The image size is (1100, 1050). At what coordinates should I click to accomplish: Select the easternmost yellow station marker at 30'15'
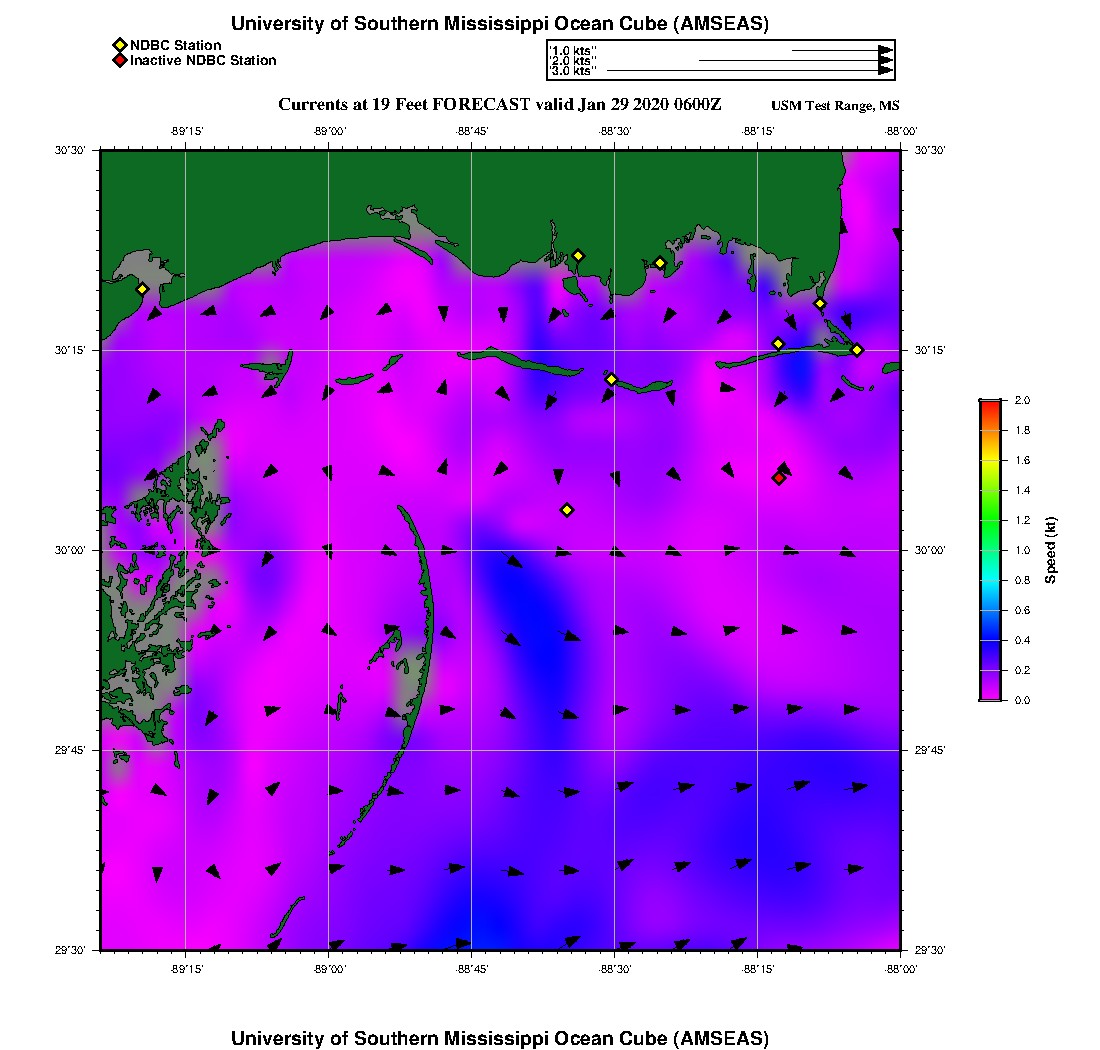coord(857,350)
